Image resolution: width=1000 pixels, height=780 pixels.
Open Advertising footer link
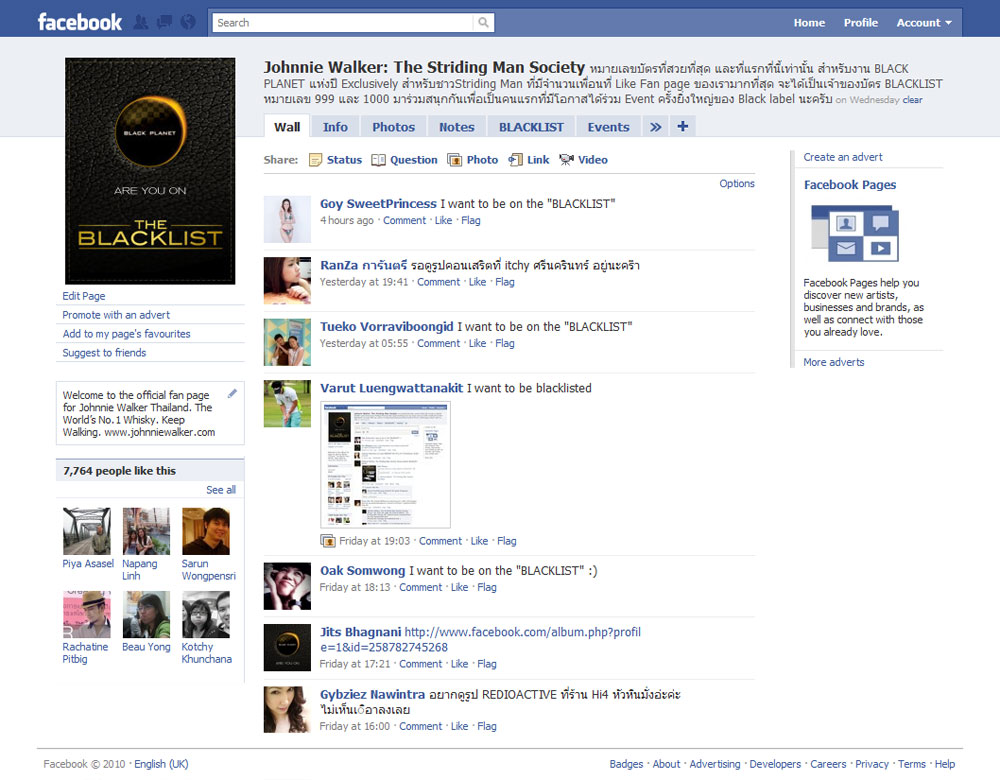pos(714,764)
